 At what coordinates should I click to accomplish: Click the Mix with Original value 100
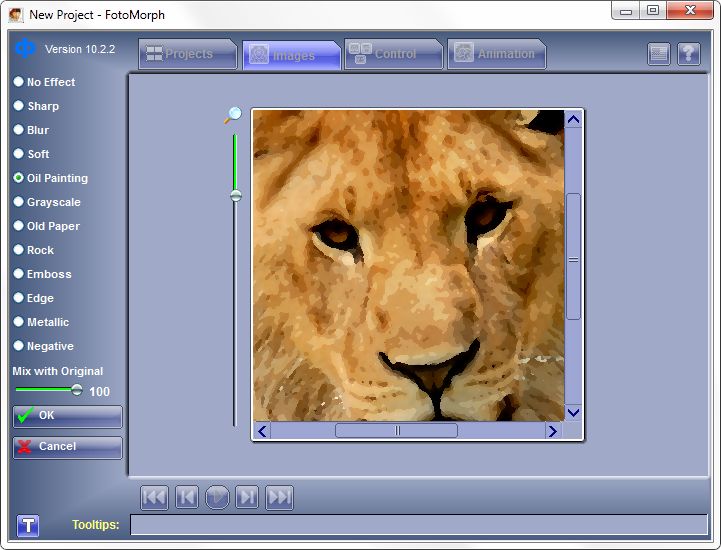[99, 392]
